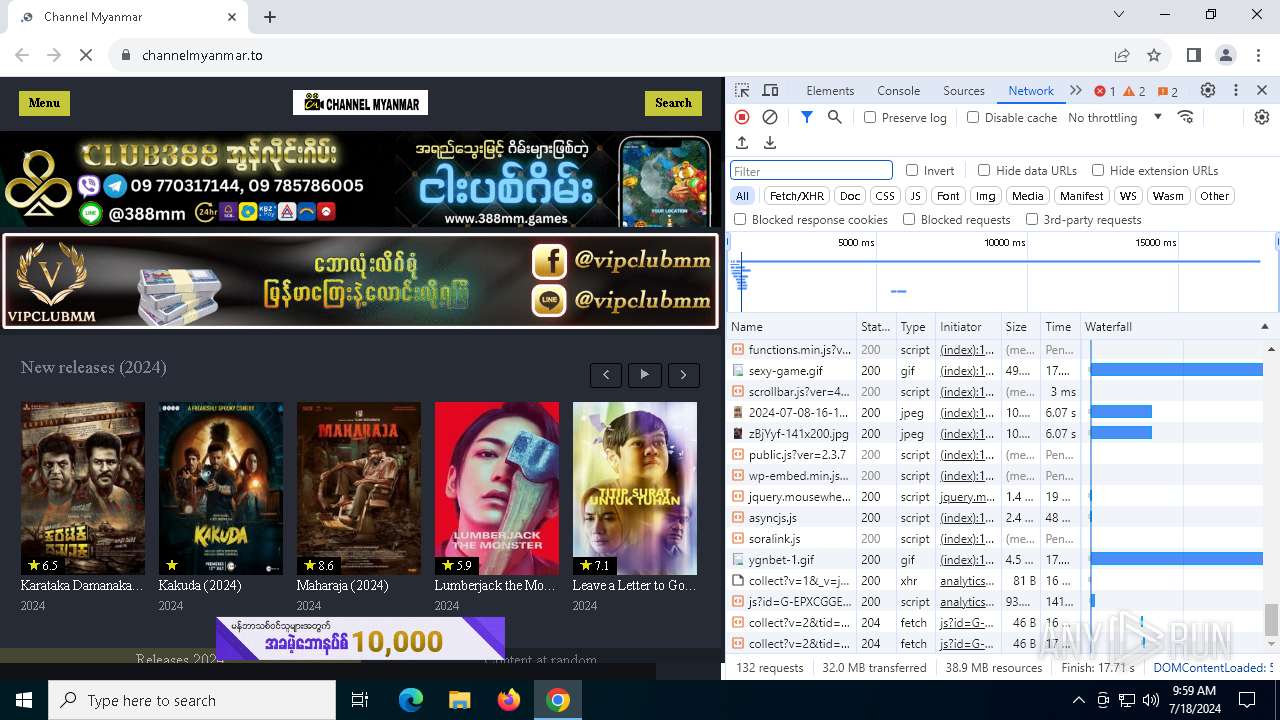Toggle the network filter funnel icon
The image size is (1280, 720).
[807, 117]
